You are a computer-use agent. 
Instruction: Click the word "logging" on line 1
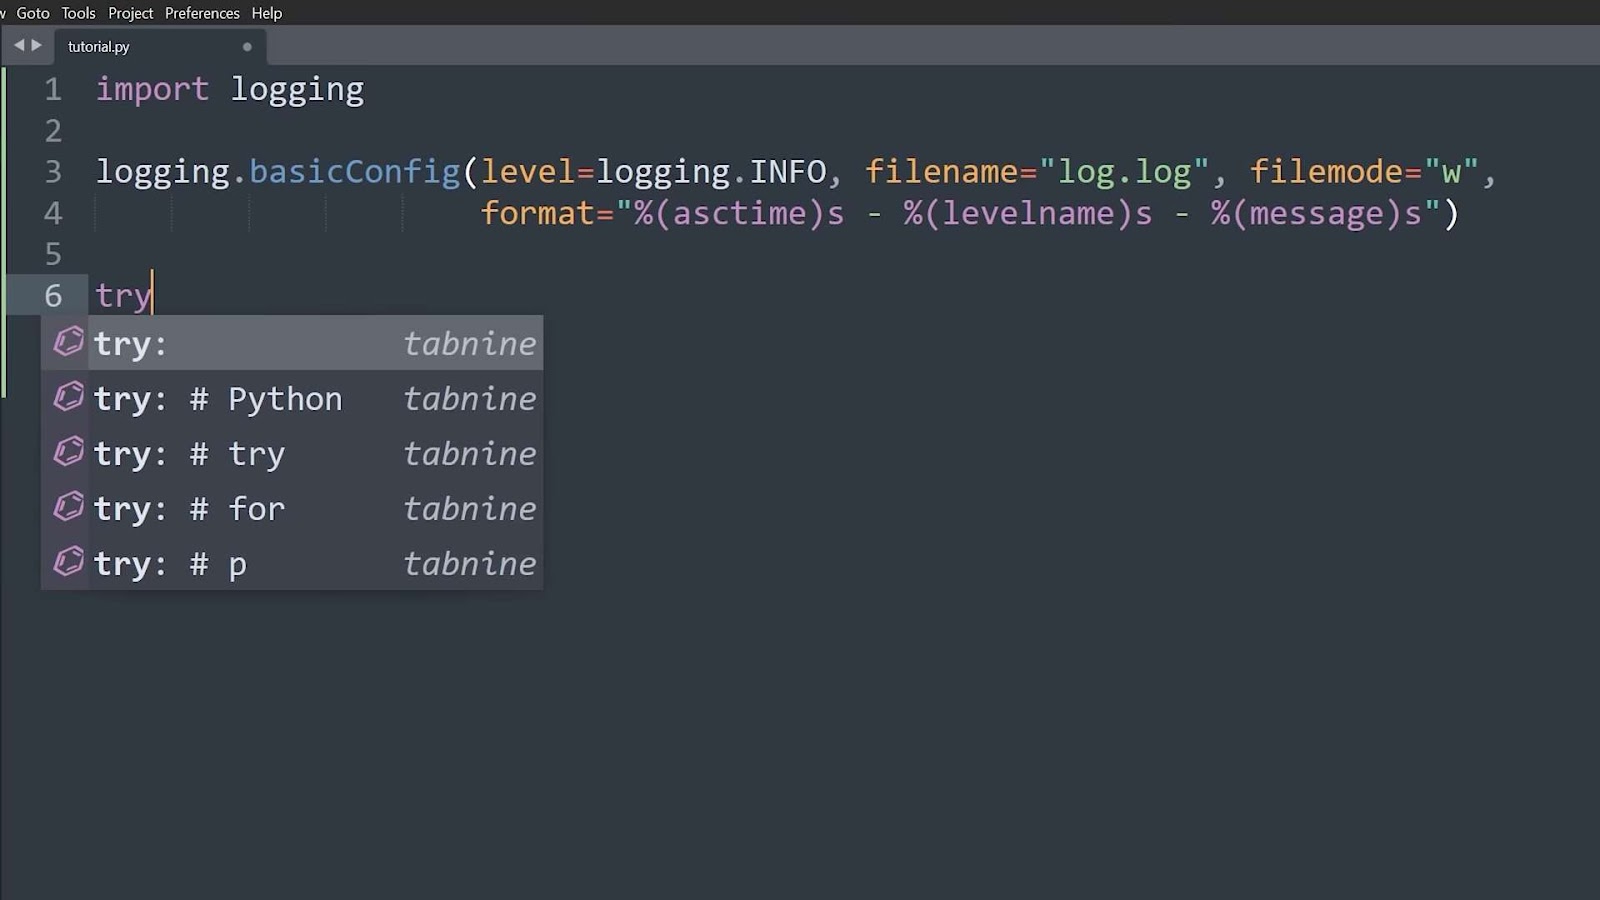296,89
